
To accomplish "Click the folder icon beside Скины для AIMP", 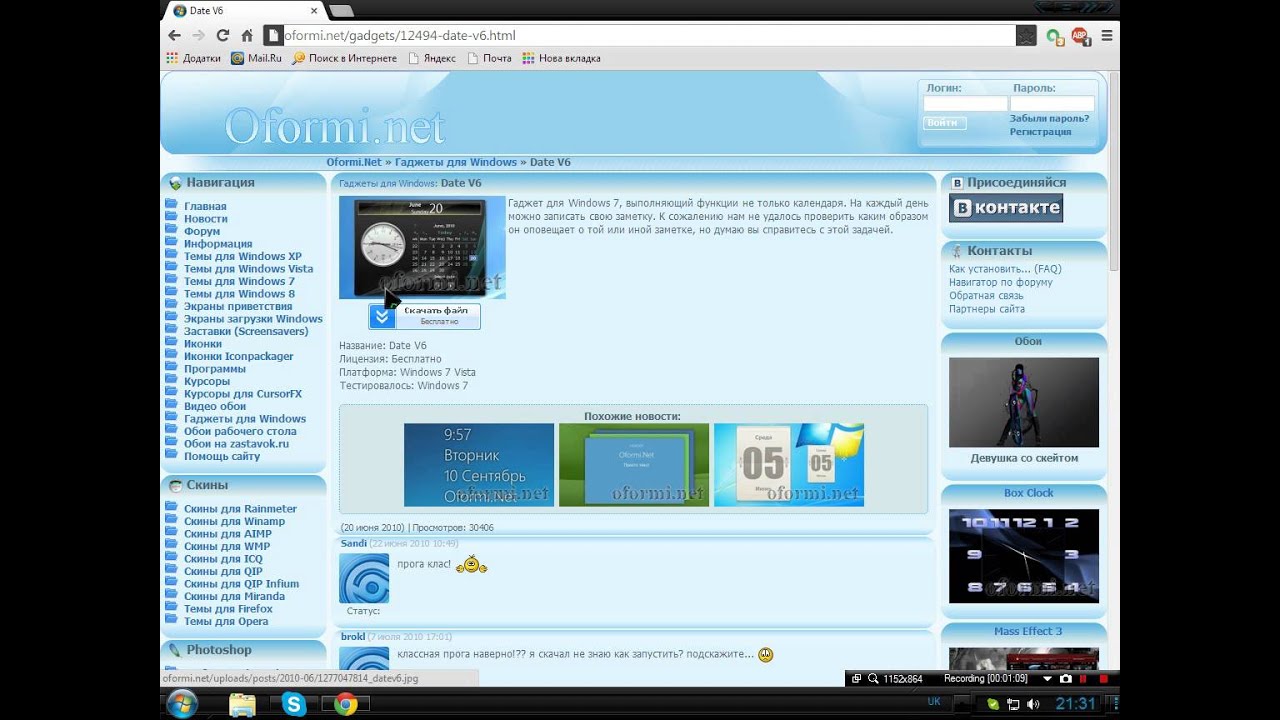I will 171,533.
